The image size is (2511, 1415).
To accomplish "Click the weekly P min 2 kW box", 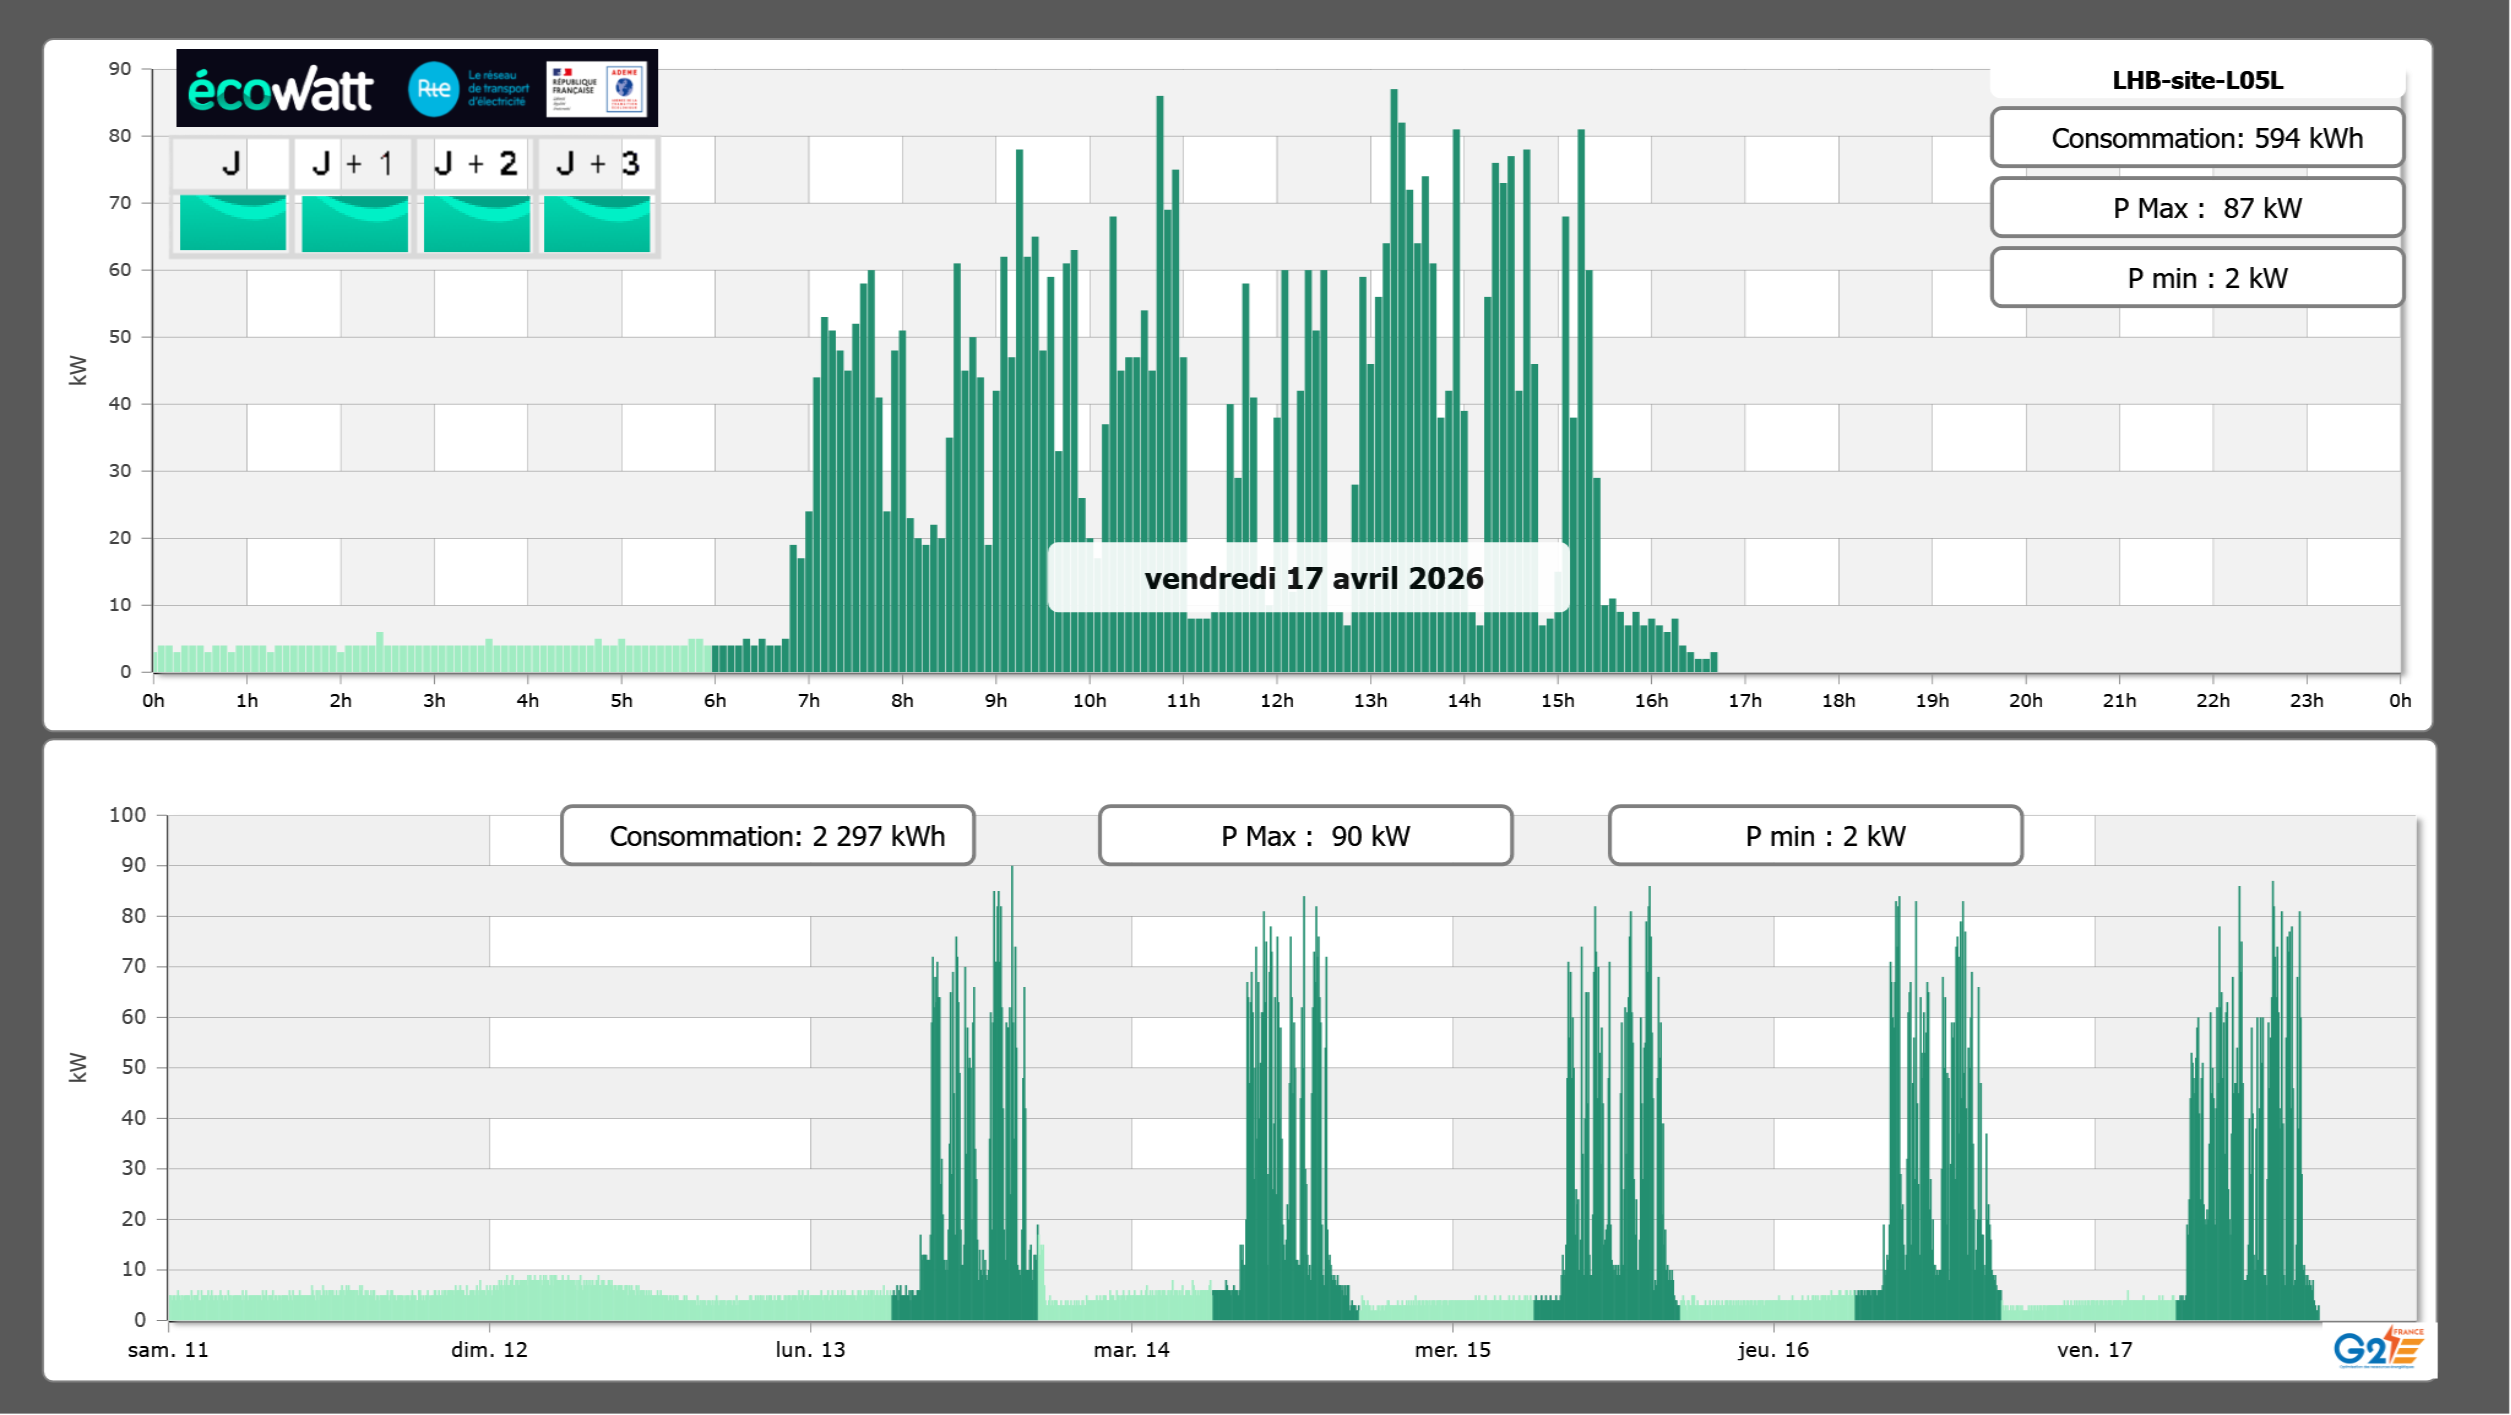I will click(x=1815, y=836).
